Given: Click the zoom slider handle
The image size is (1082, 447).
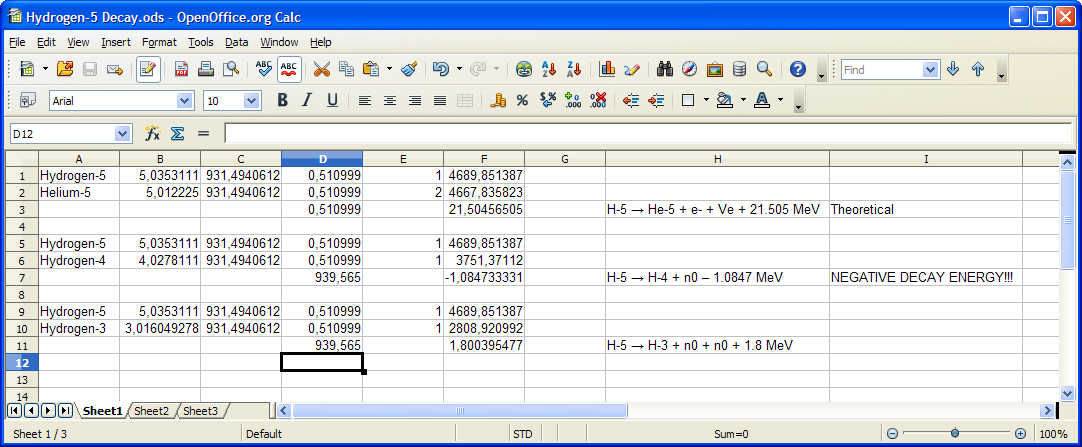Looking at the screenshot, I should pyautogui.click(x=955, y=434).
